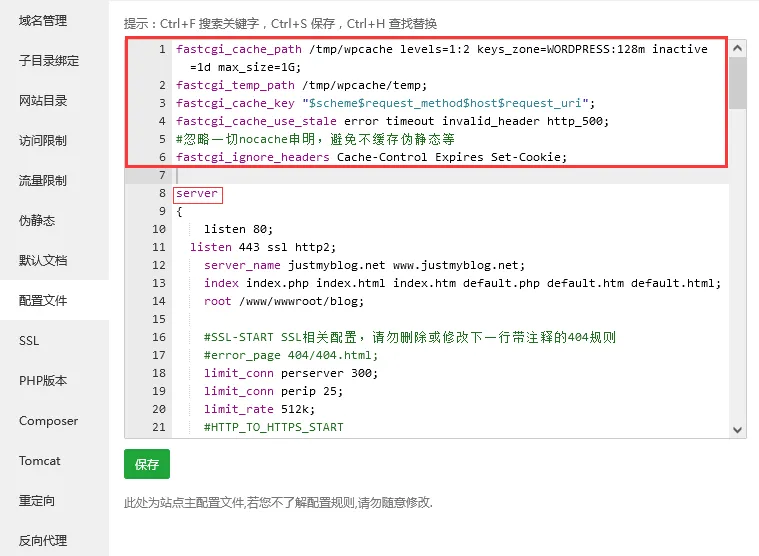This screenshot has height=556, width=759.
Task: Click the editor scroll-down arrow
Action: point(737,430)
